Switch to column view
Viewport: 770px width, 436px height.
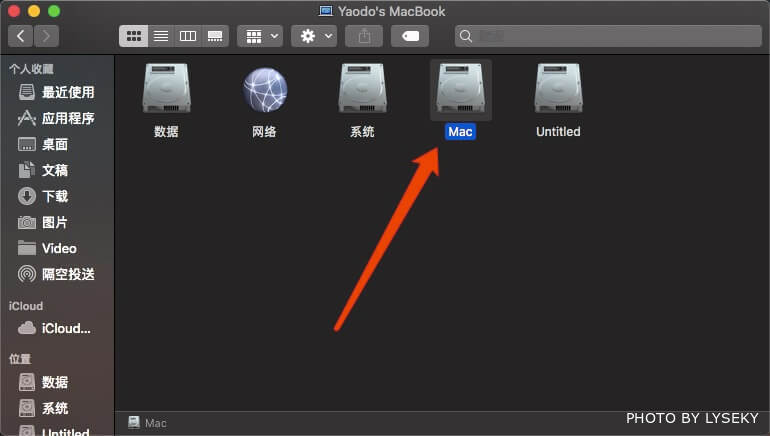(188, 36)
